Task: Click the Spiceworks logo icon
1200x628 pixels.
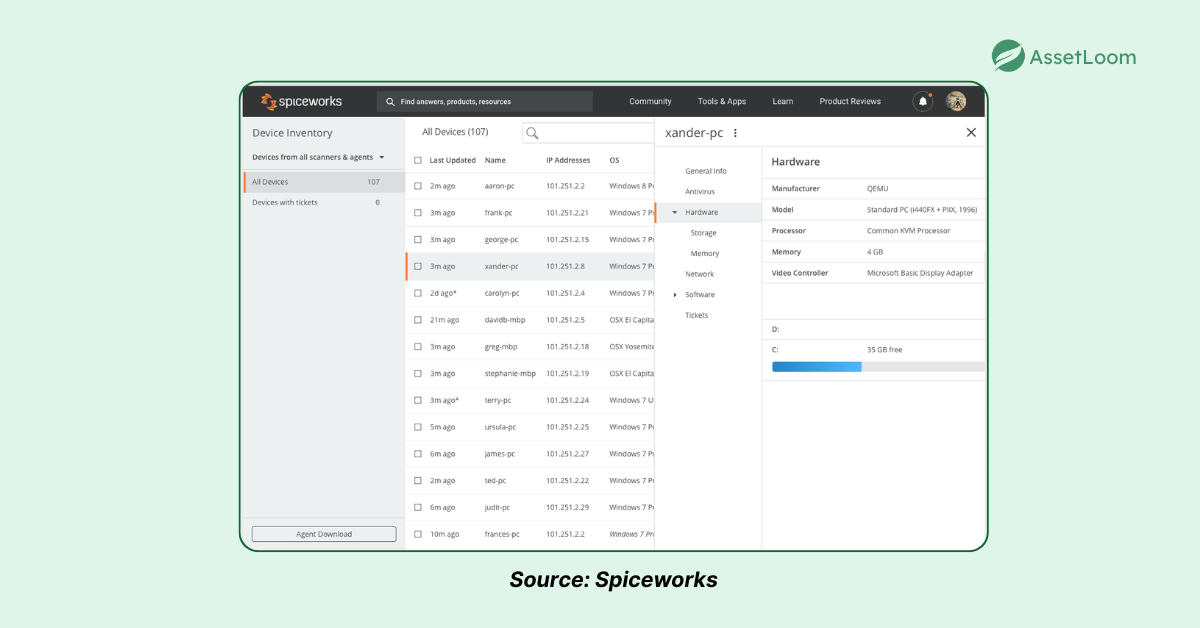Action: [269, 101]
